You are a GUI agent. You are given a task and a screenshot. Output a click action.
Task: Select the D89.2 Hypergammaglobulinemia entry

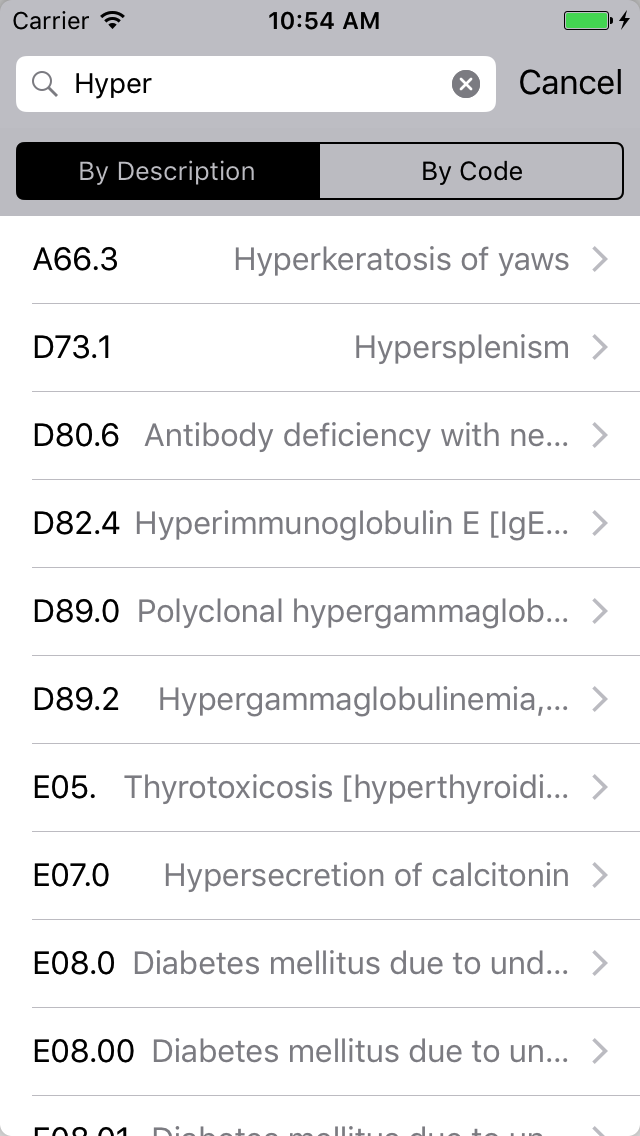point(320,699)
